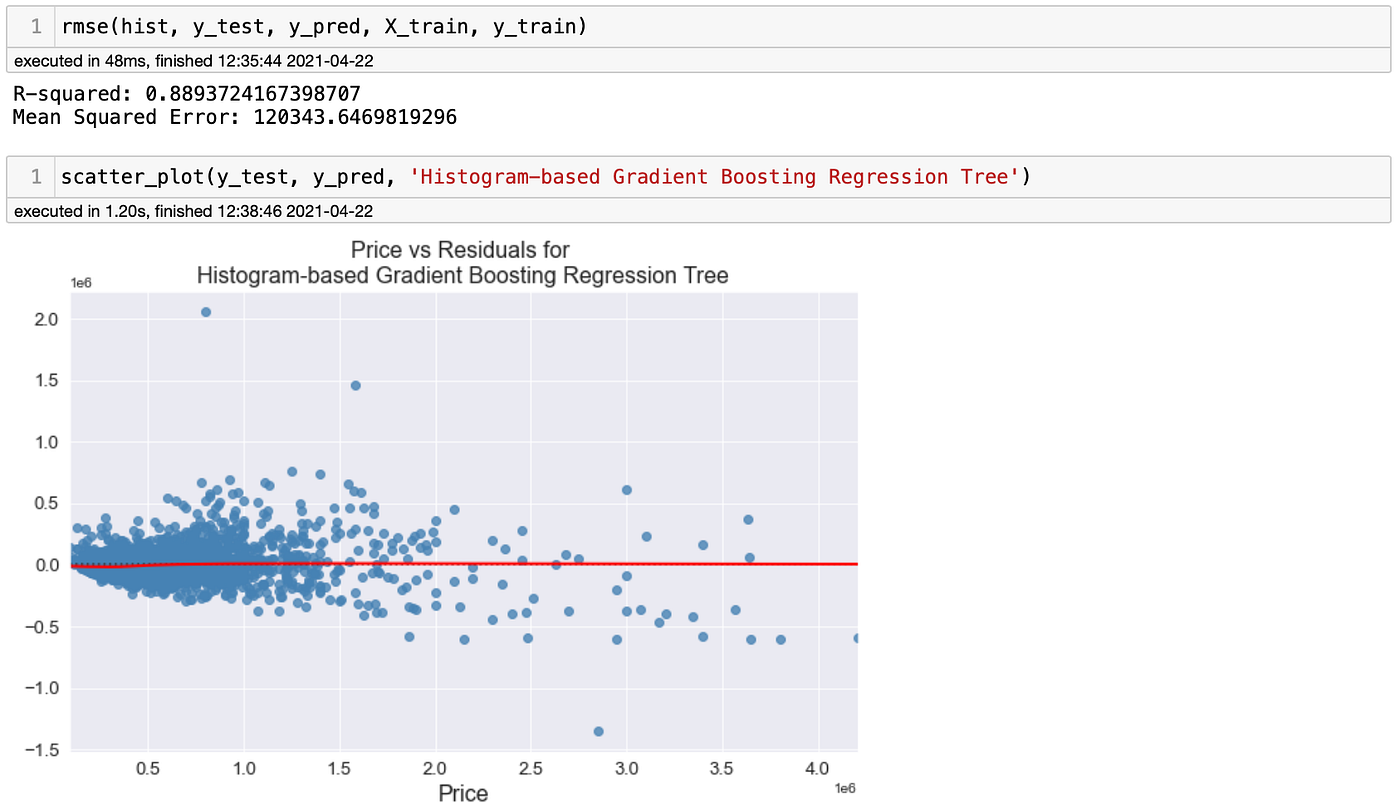Click the line number 1 of first cell

[34, 27]
